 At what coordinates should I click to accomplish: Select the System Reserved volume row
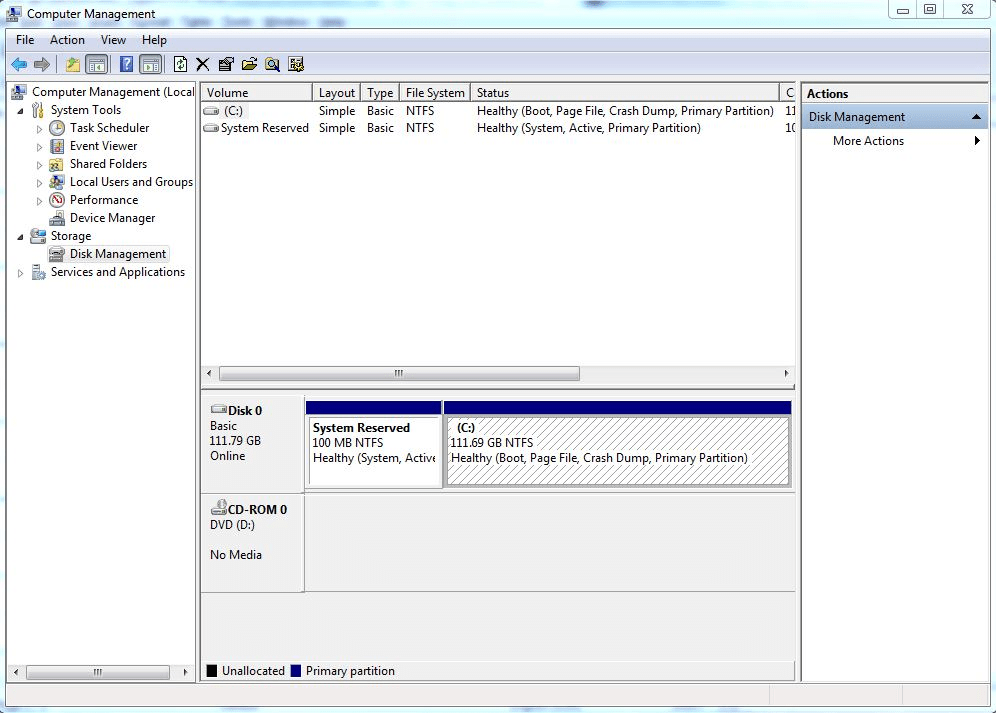coord(261,128)
